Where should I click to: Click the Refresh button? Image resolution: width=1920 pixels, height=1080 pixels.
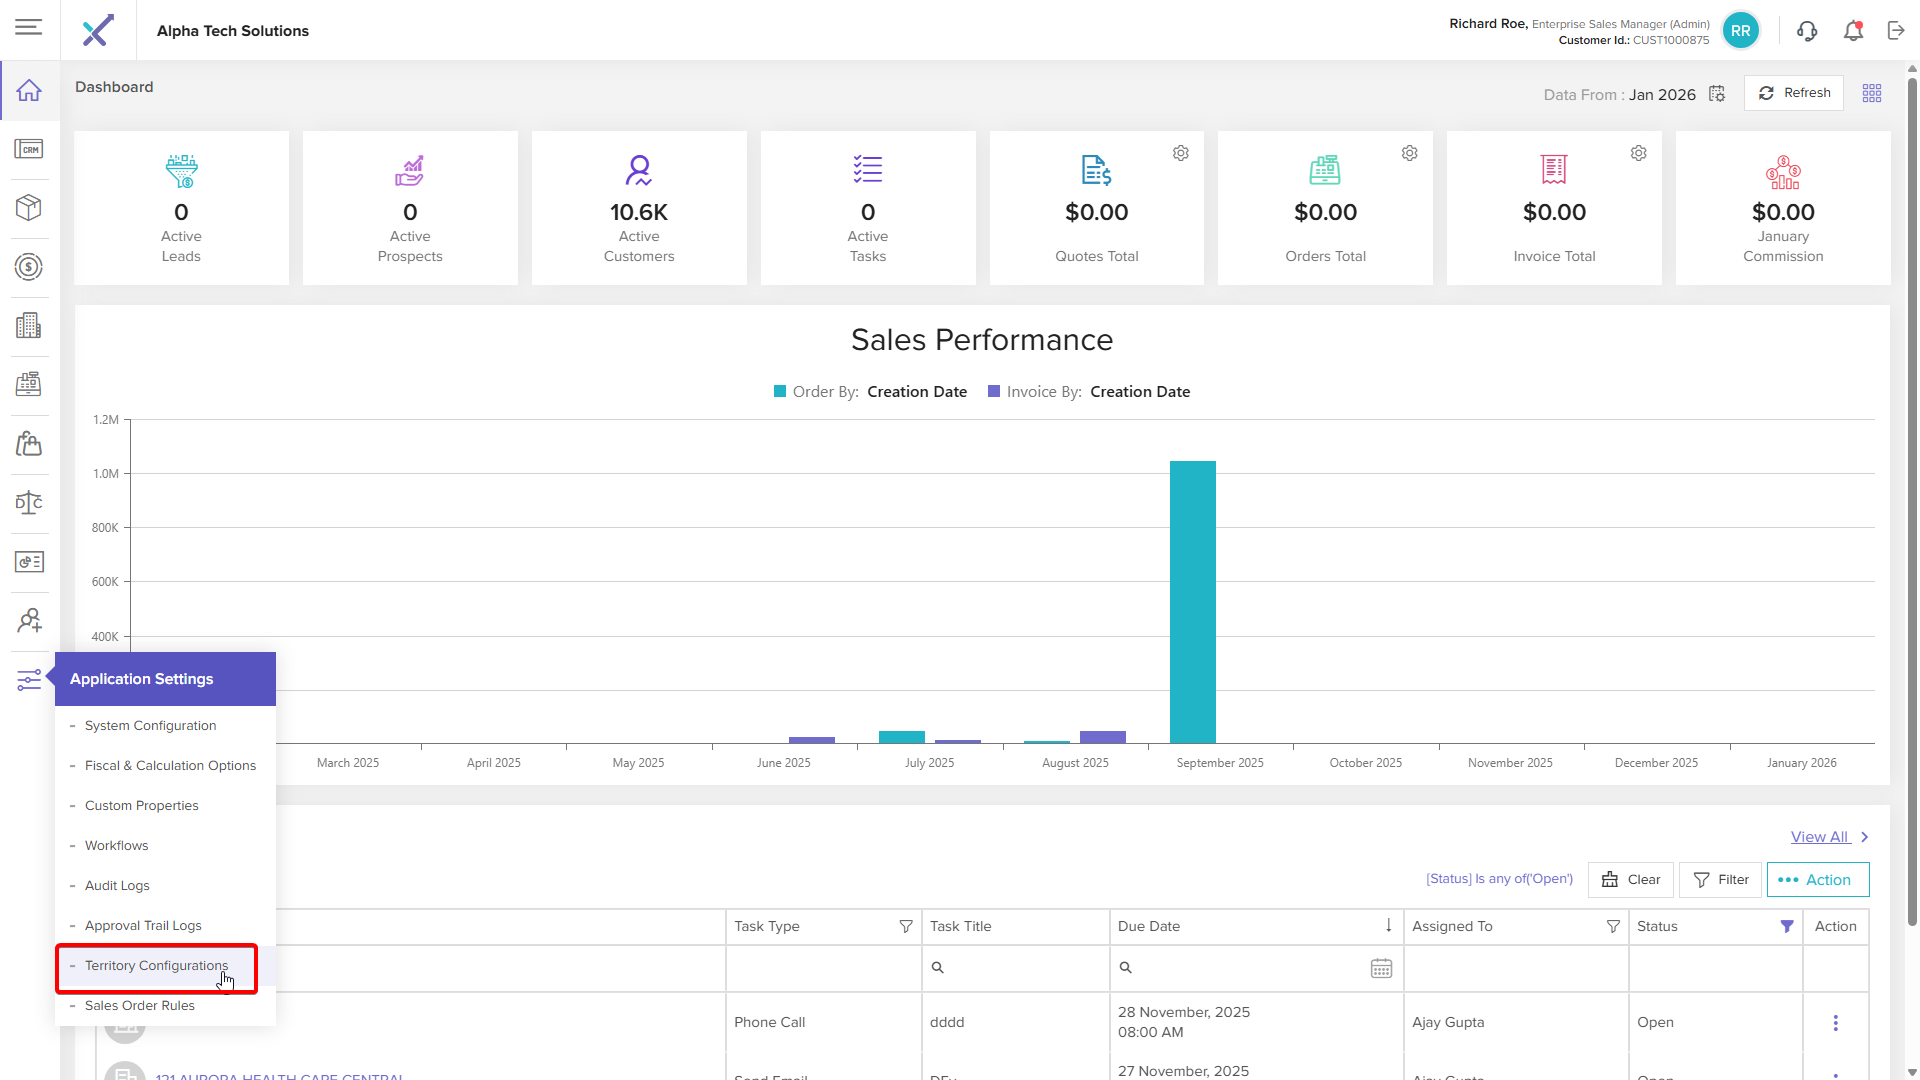tap(1794, 93)
